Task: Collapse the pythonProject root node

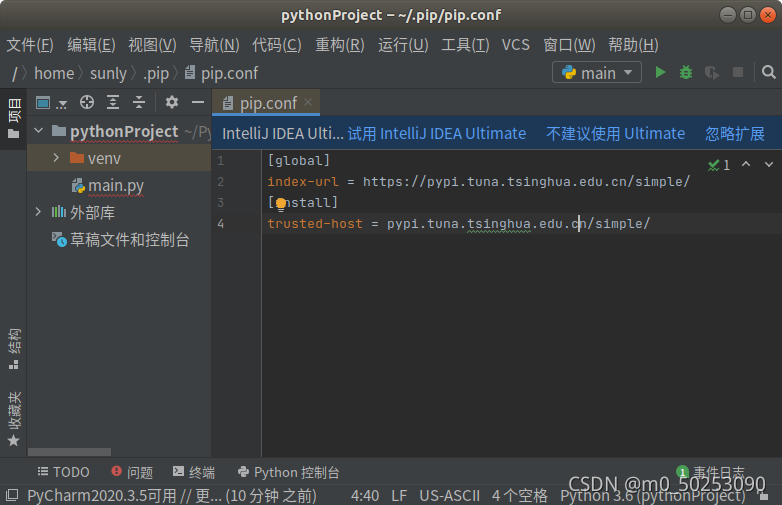Action: (38, 131)
